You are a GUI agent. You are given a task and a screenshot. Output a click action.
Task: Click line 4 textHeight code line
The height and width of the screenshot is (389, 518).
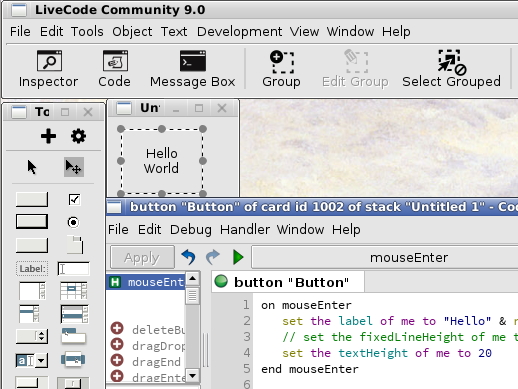387,353
